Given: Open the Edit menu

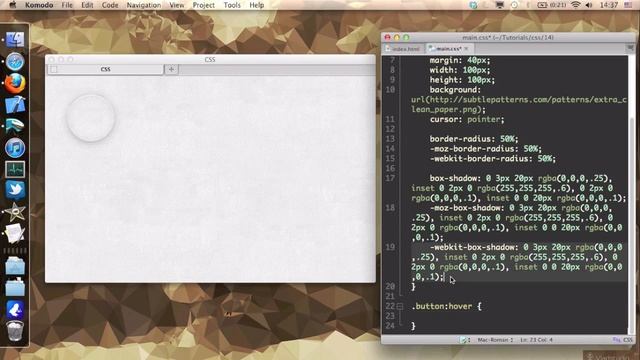Looking at the screenshot, I should coord(87,5).
